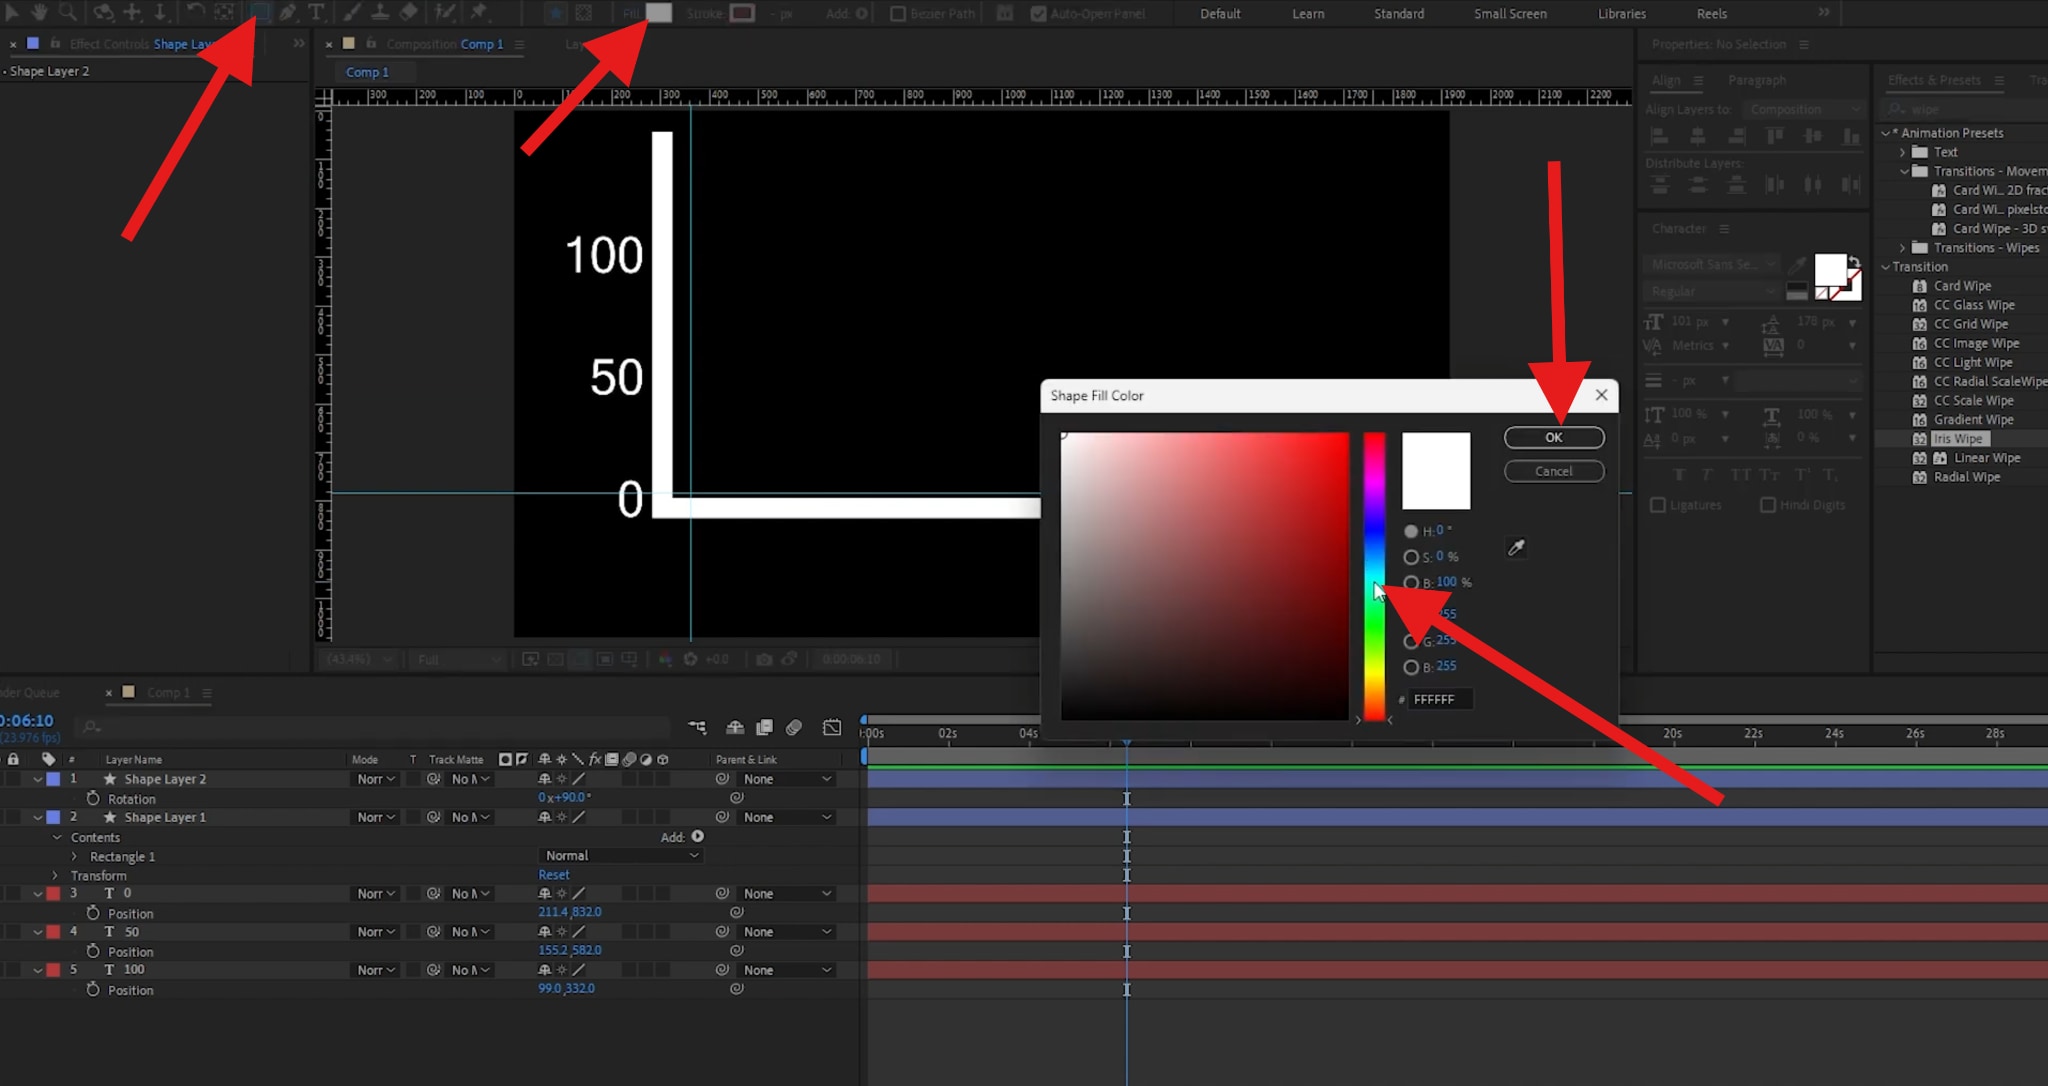Screen dimensions: 2048x1086
Task: Toggle the Auto-Open Panel checkbox
Action: click(x=1036, y=13)
